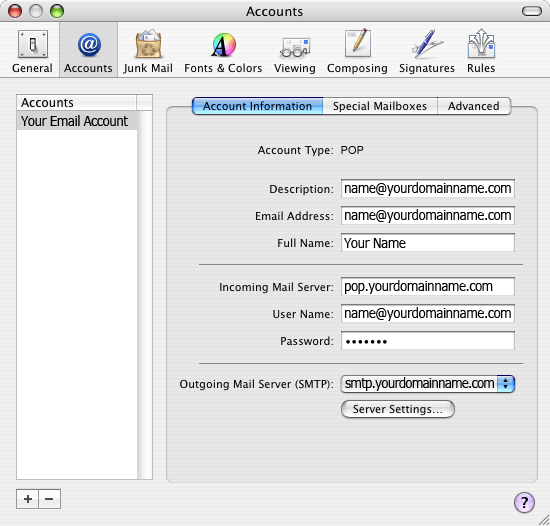Click the Server Settings button
Screen dimensions: 550x526
(x=398, y=409)
